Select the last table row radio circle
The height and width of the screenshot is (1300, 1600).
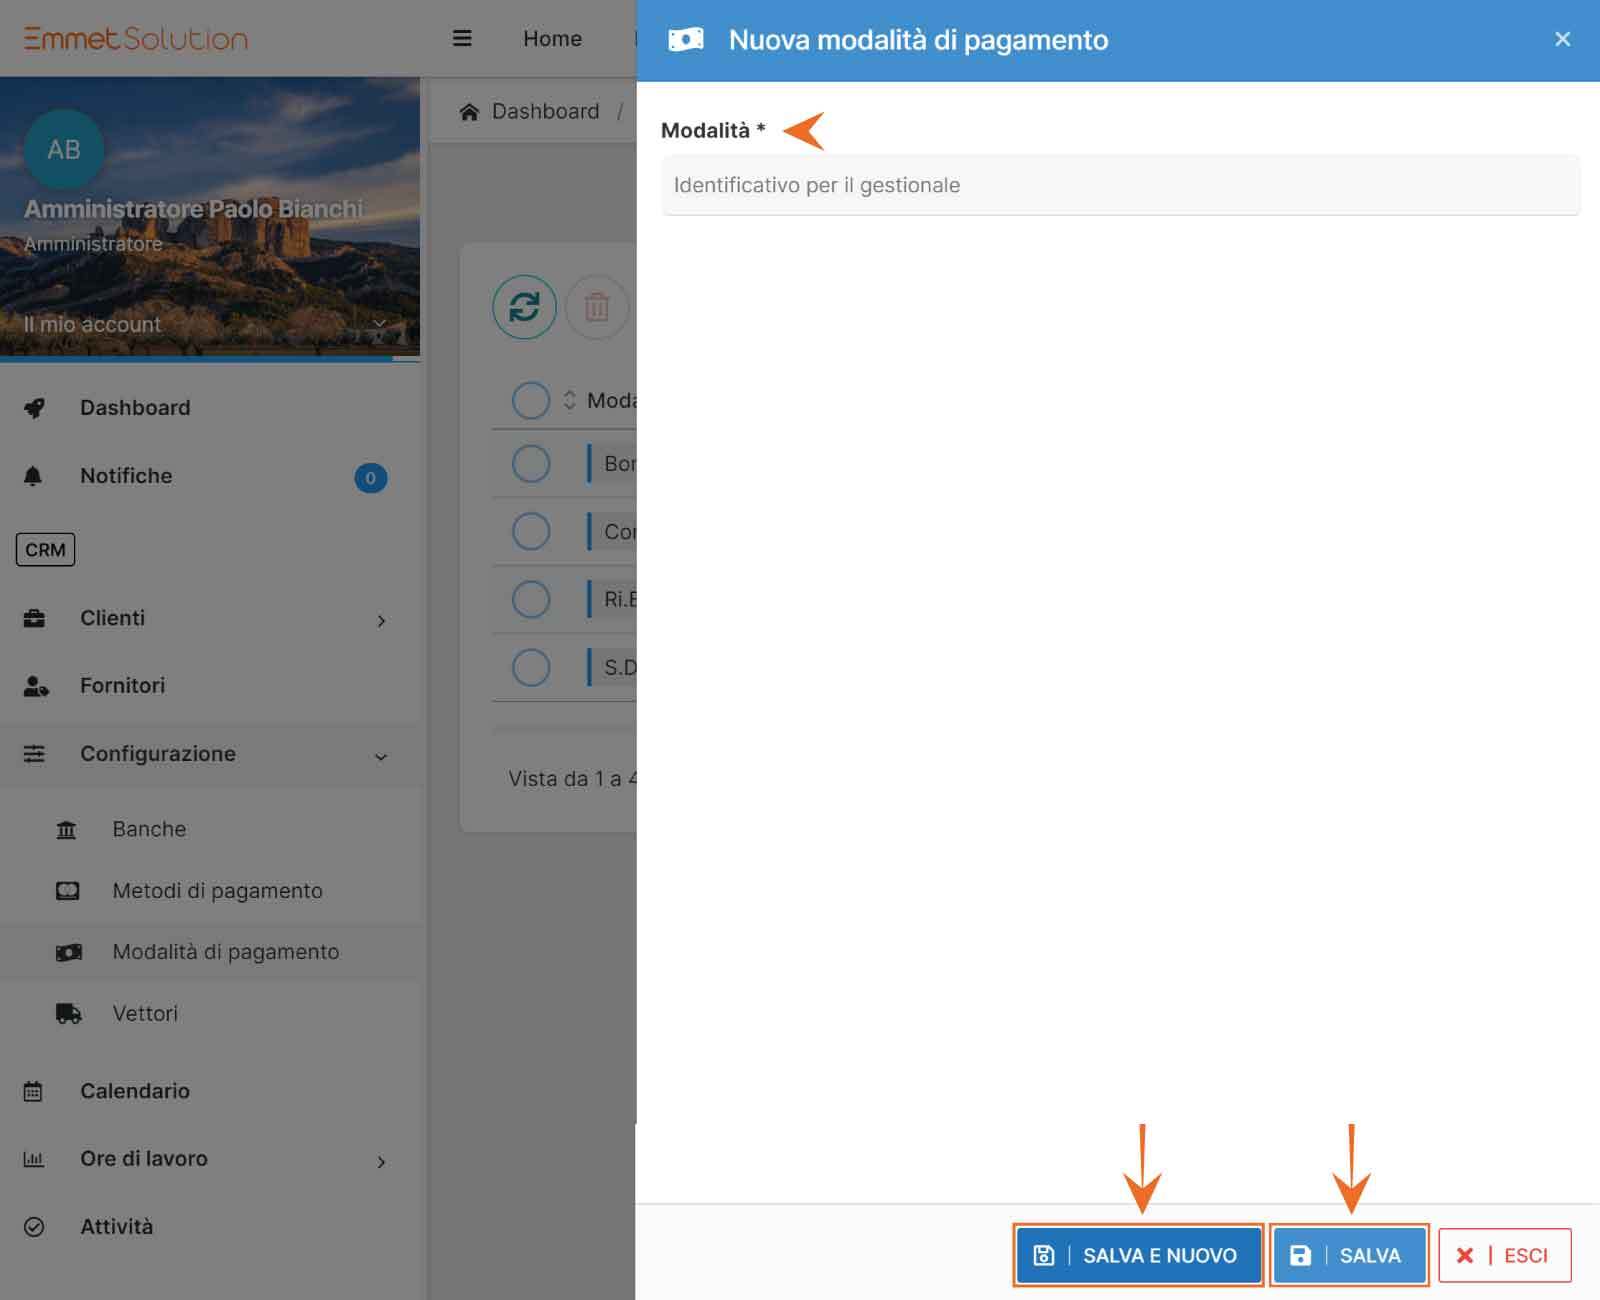(x=531, y=668)
